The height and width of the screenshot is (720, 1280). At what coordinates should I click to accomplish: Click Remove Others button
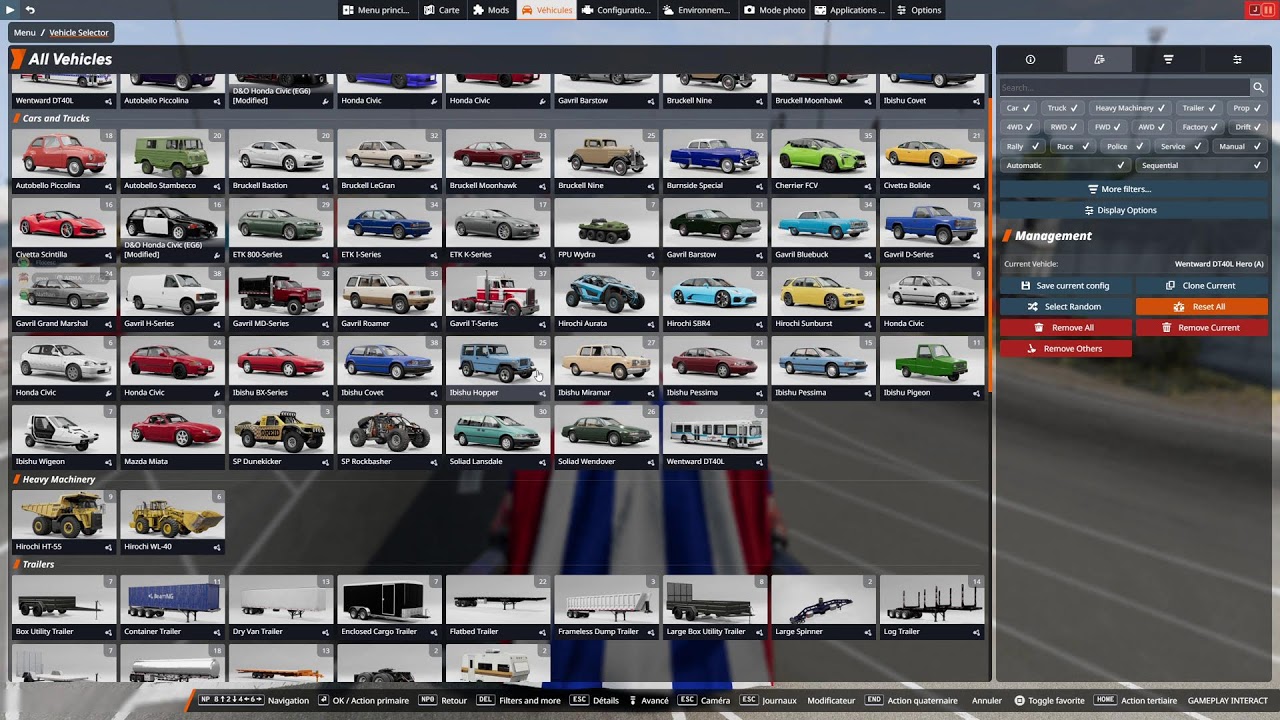(1066, 349)
